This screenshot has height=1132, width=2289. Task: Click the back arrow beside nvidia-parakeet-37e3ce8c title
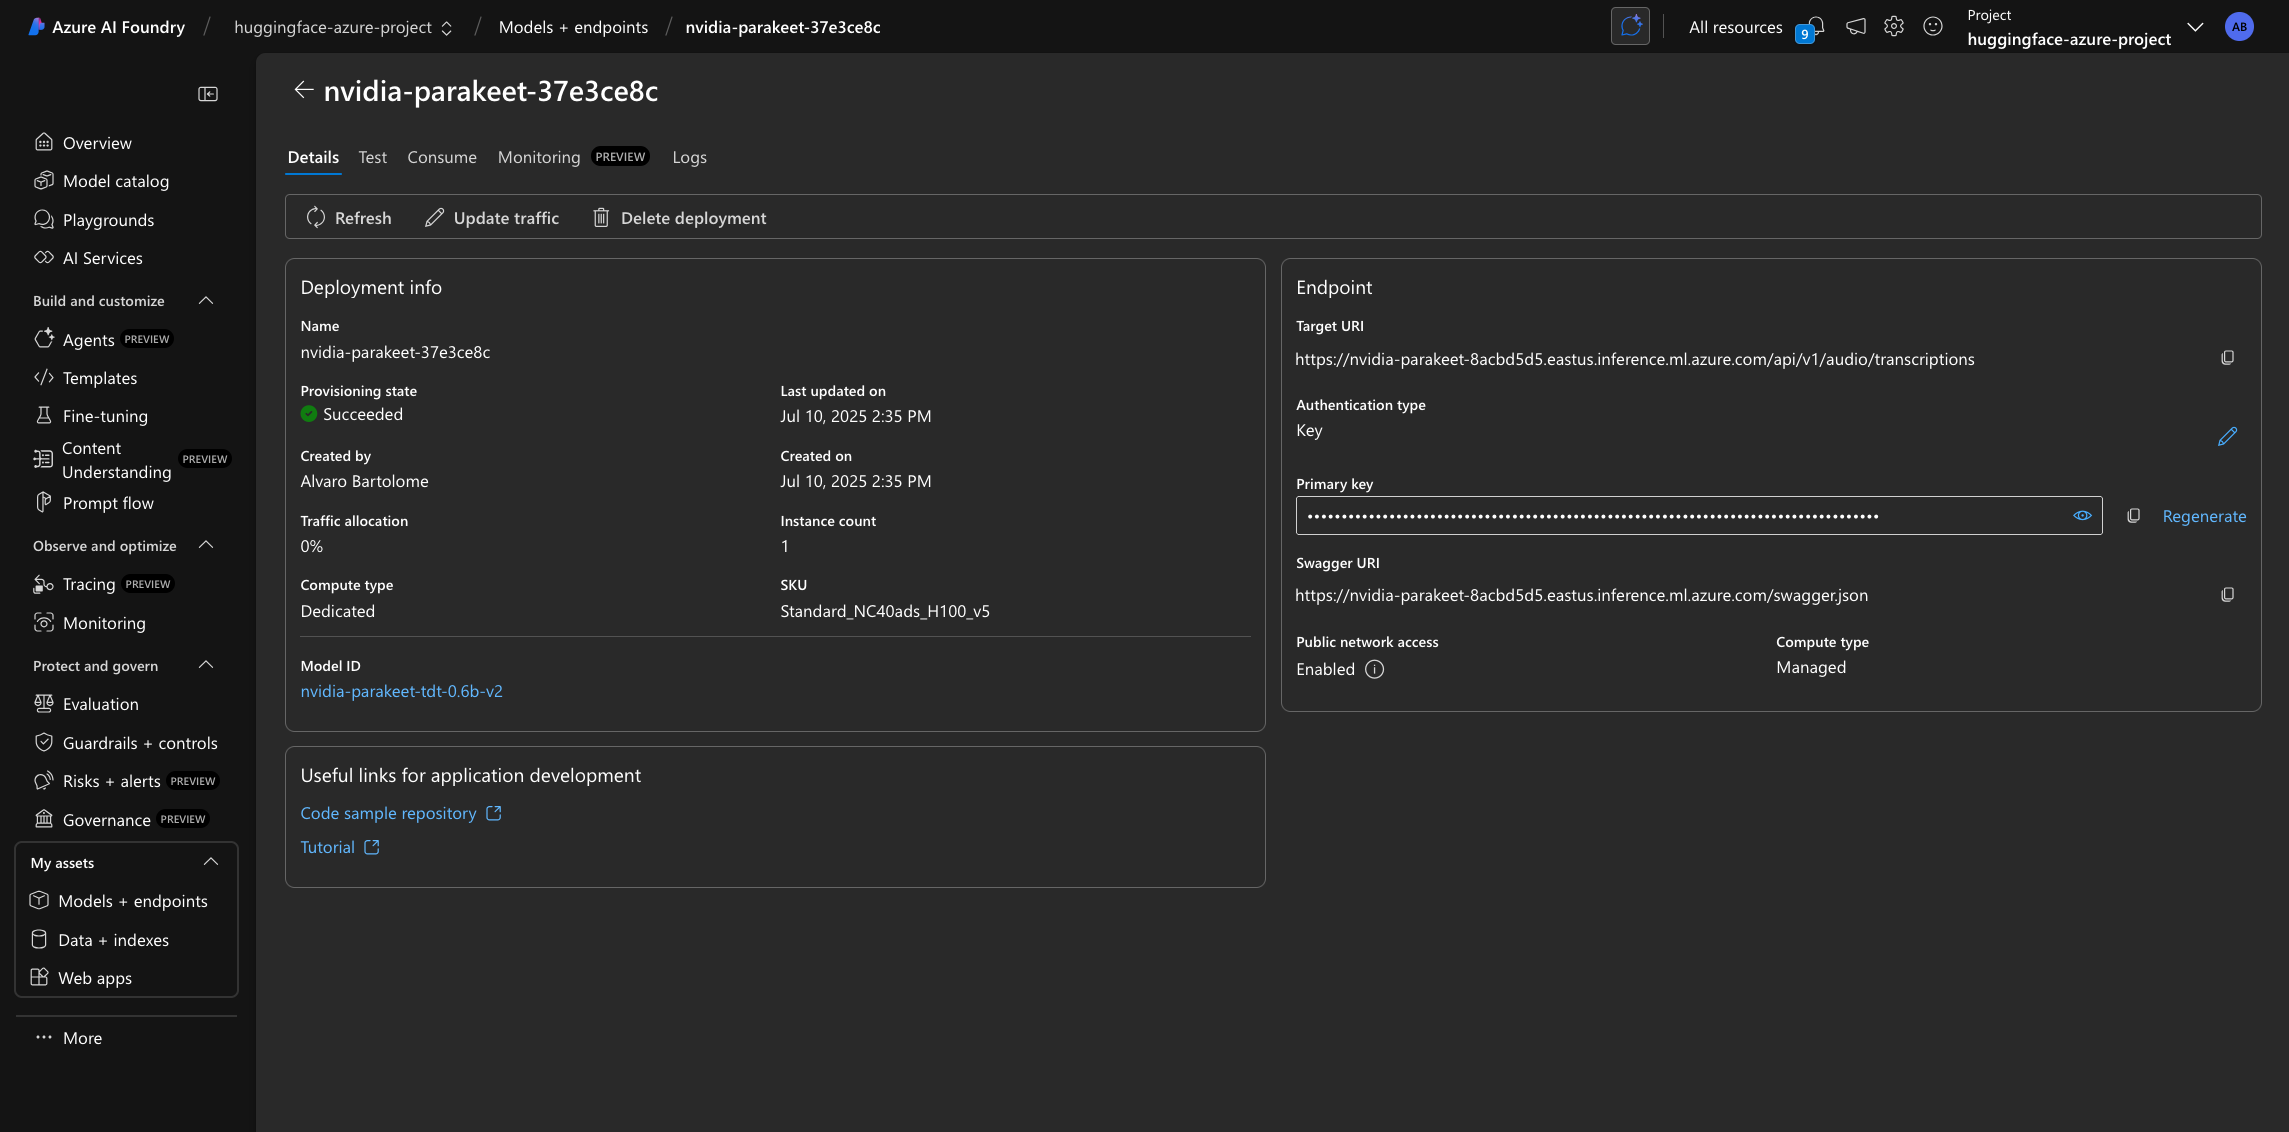coord(304,90)
